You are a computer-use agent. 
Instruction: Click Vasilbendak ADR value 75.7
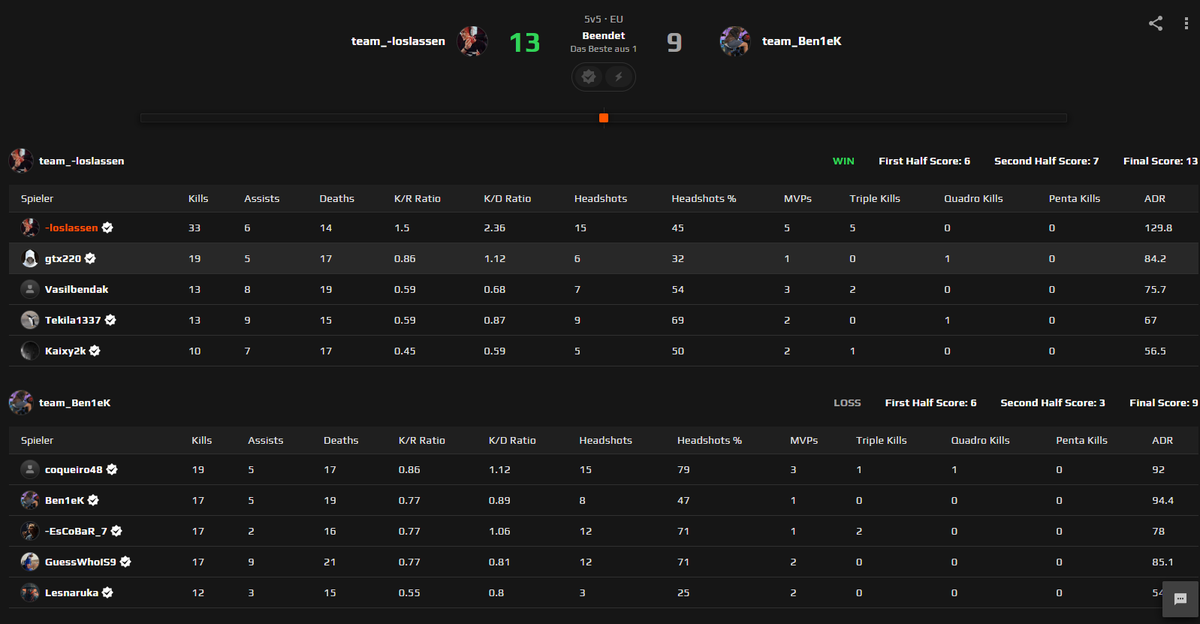tap(1155, 289)
